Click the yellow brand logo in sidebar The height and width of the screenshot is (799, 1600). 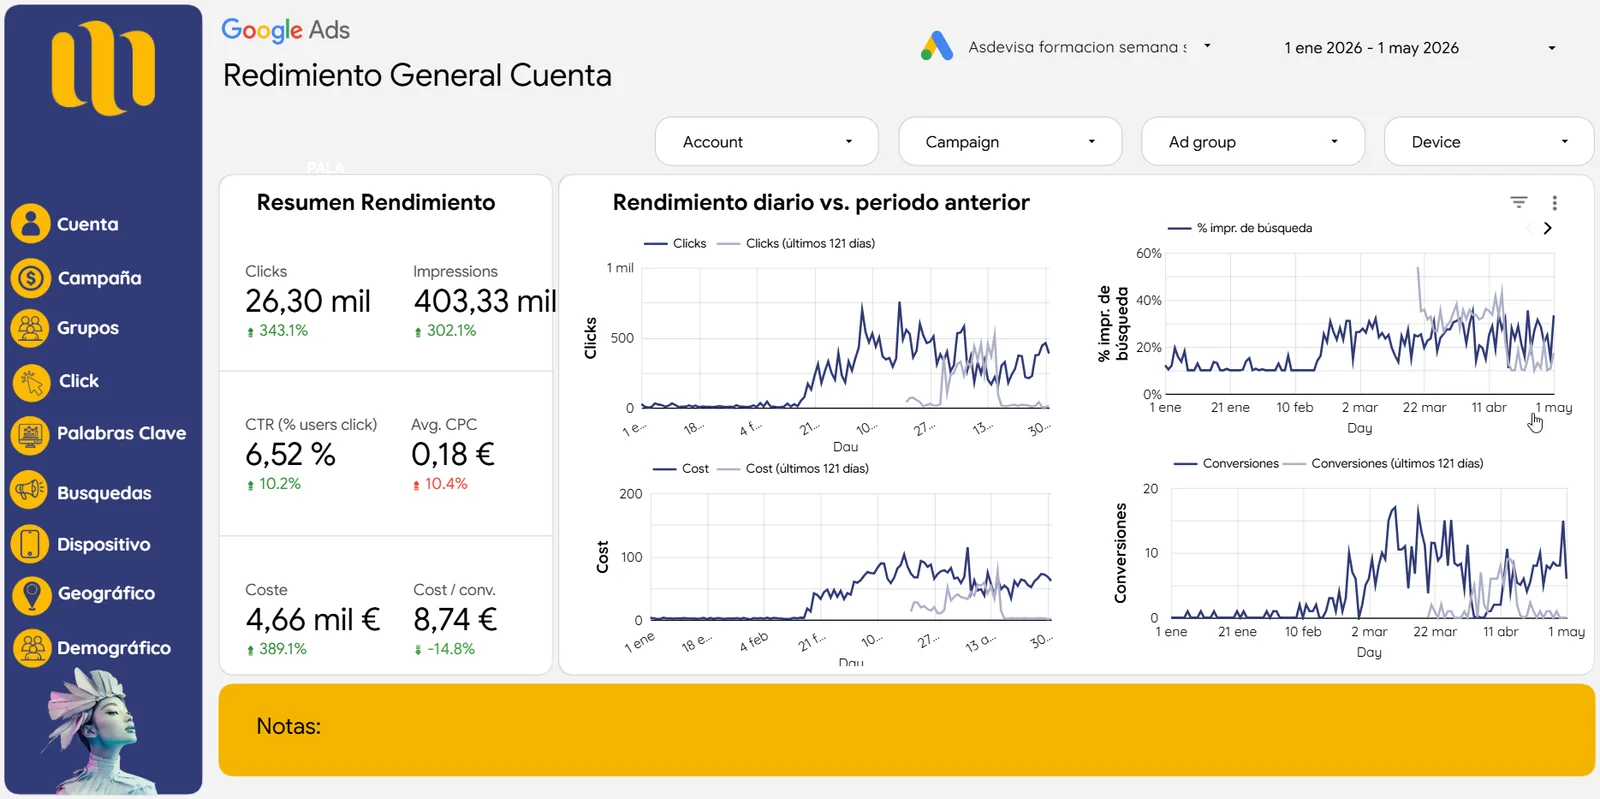tap(103, 68)
